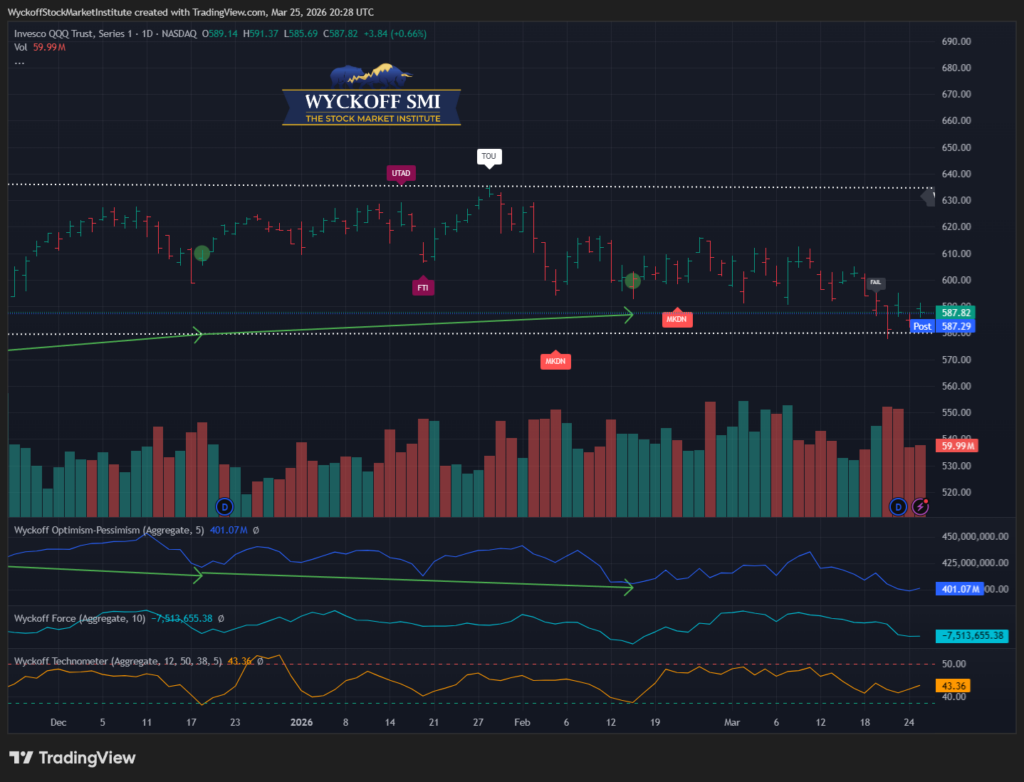Select the green circle marker in mid-February
The height and width of the screenshot is (782, 1024).
[633, 281]
